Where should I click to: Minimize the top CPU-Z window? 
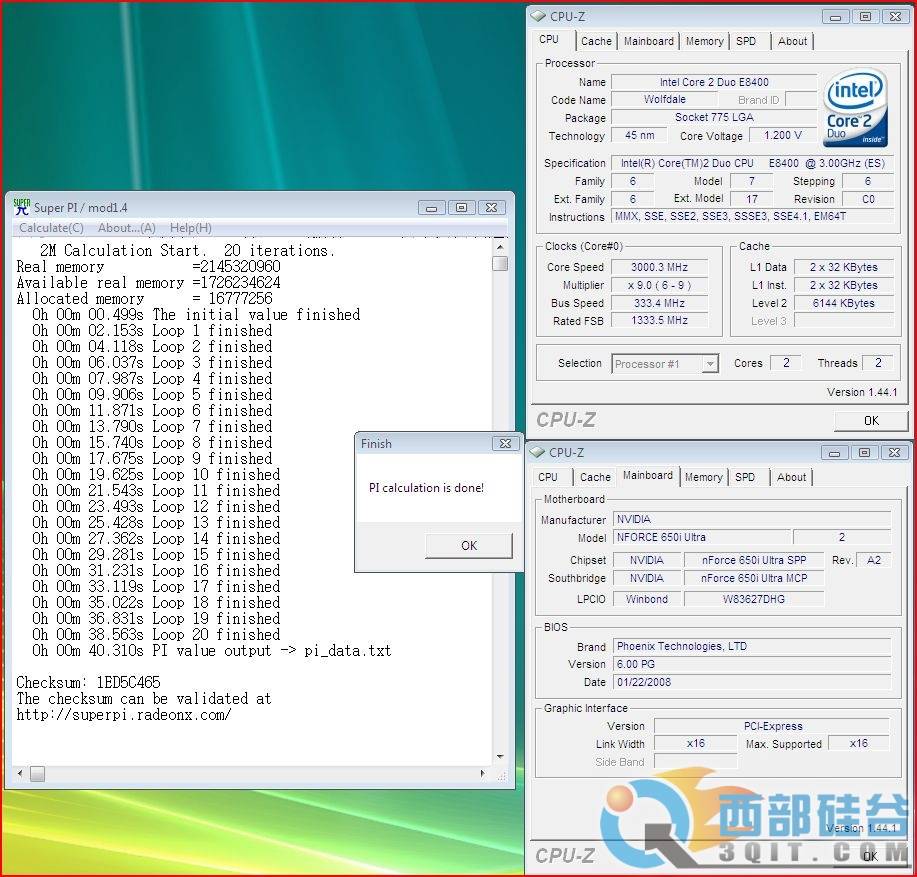click(835, 17)
